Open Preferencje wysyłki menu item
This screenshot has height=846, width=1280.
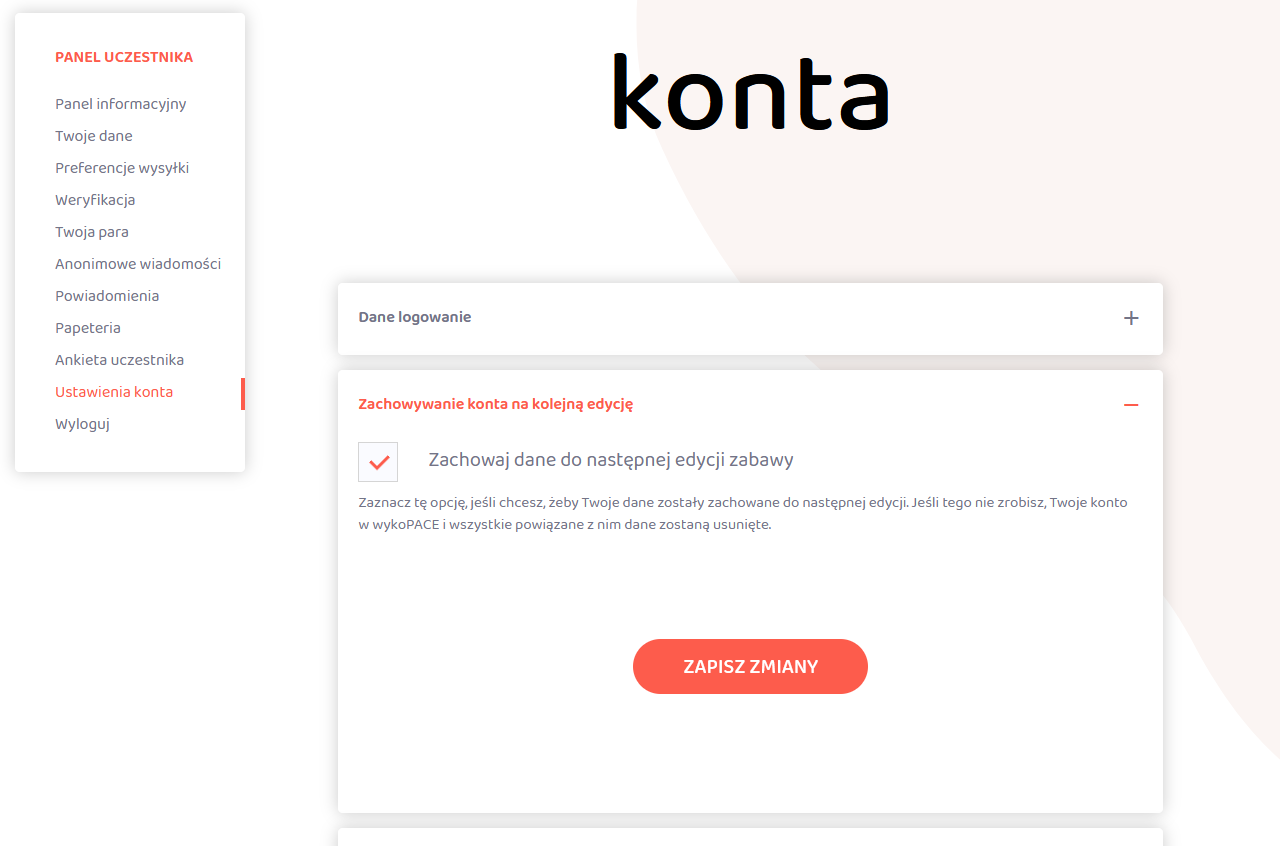click(122, 168)
